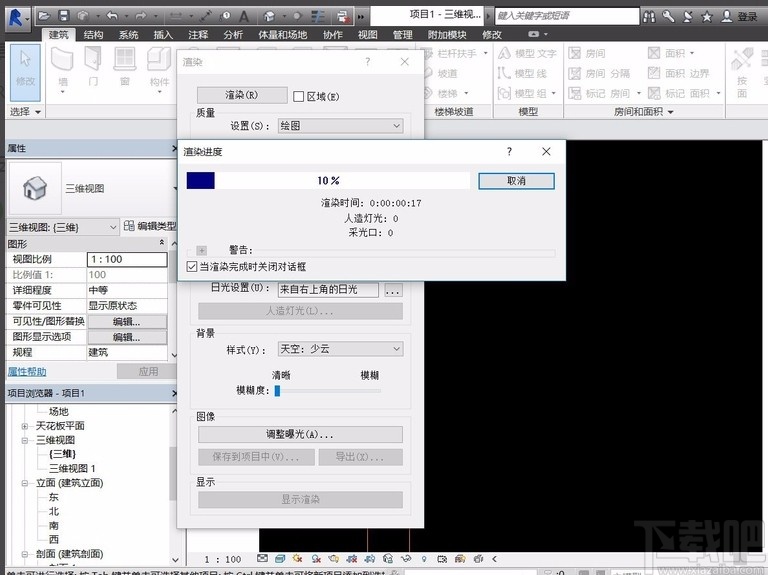Click the Visual Style cube icon
Image resolution: width=768 pixels, height=575 pixels.
coord(280,558)
